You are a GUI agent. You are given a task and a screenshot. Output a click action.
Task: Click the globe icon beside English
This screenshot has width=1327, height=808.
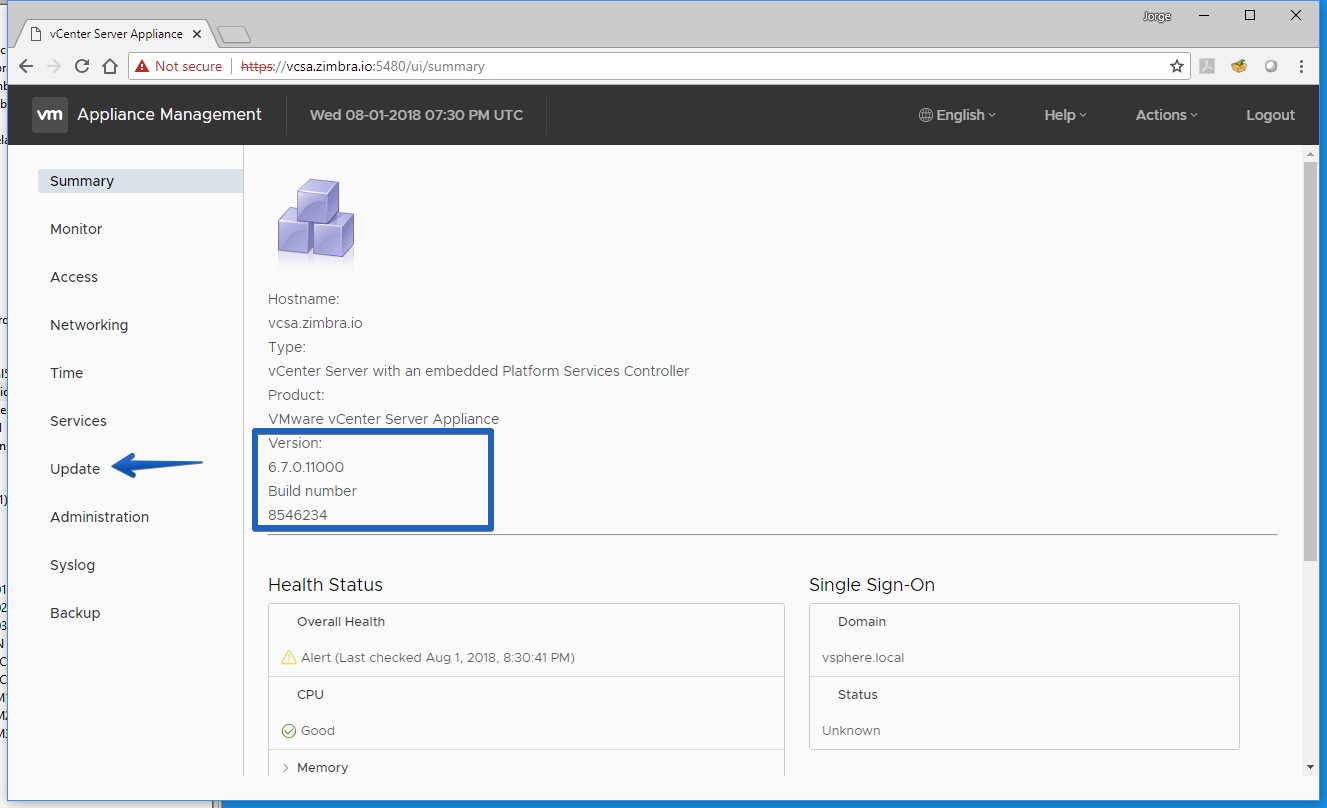pyautogui.click(x=926, y=115)
